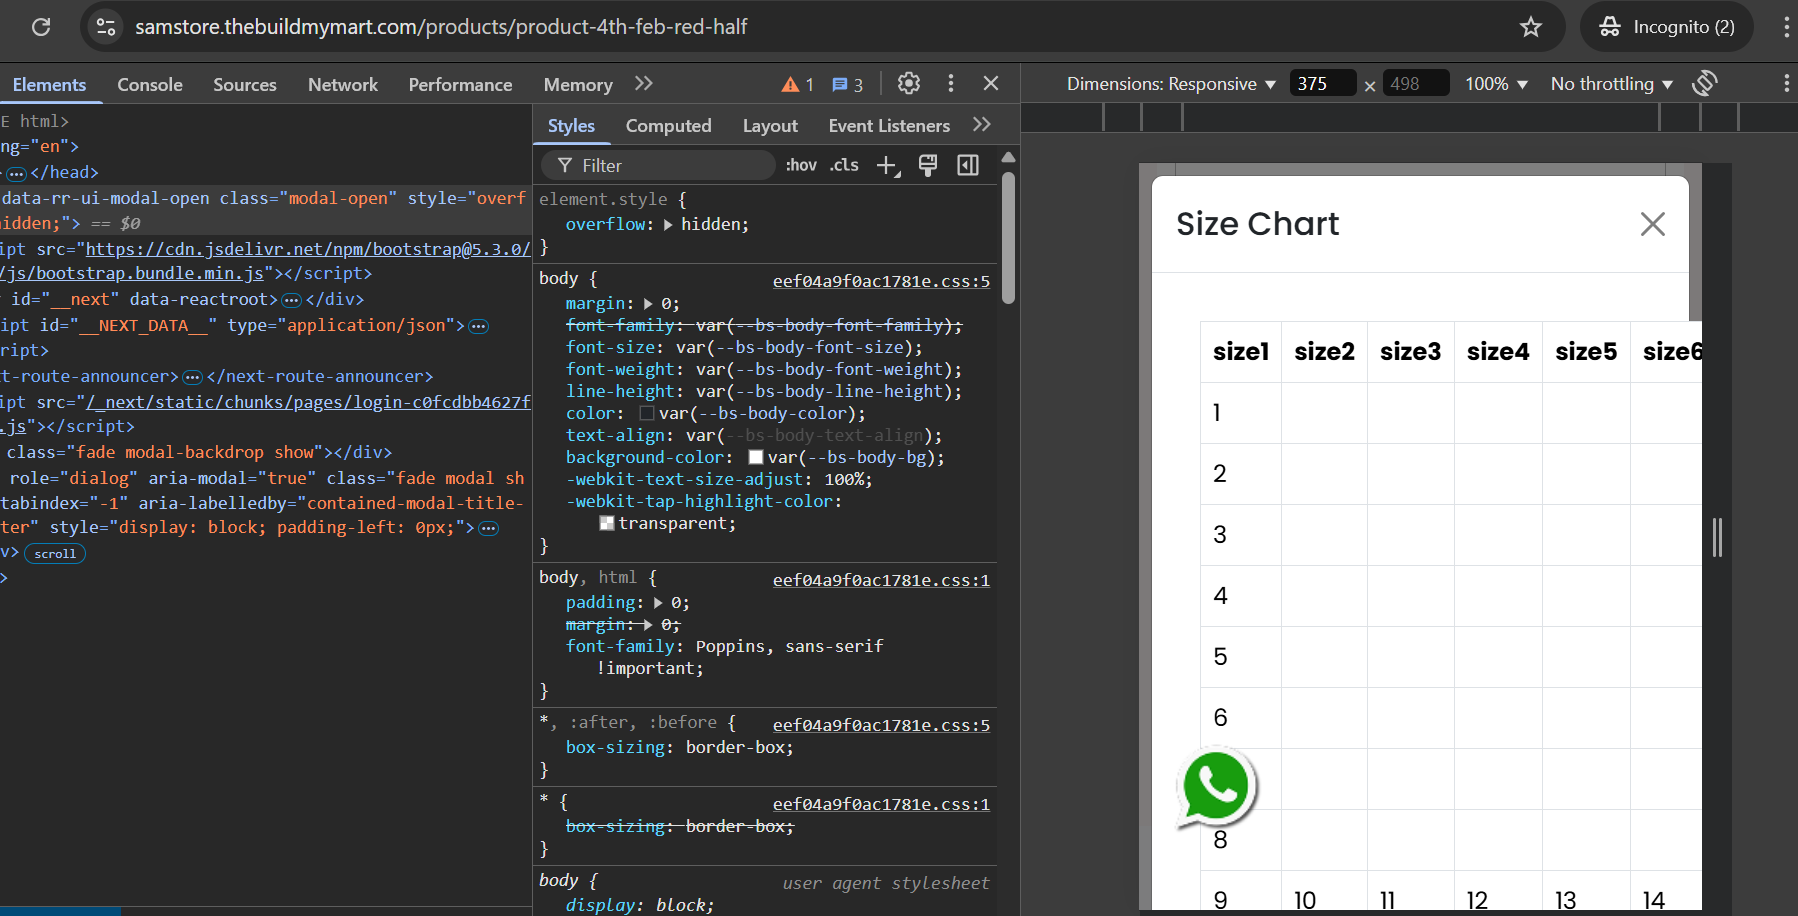Click the scroll badge in the DOM tree

[55, 554]
